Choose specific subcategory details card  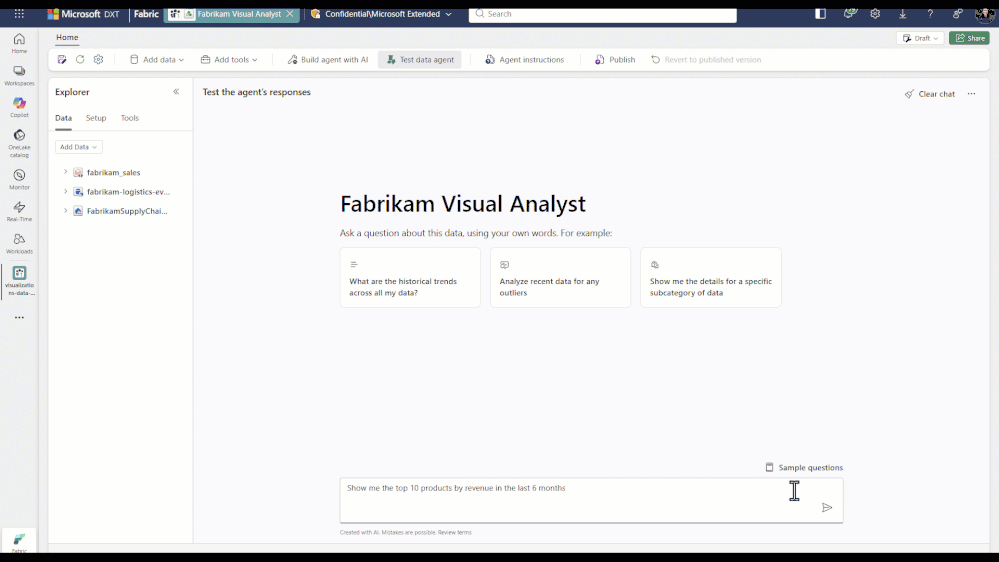711,278
